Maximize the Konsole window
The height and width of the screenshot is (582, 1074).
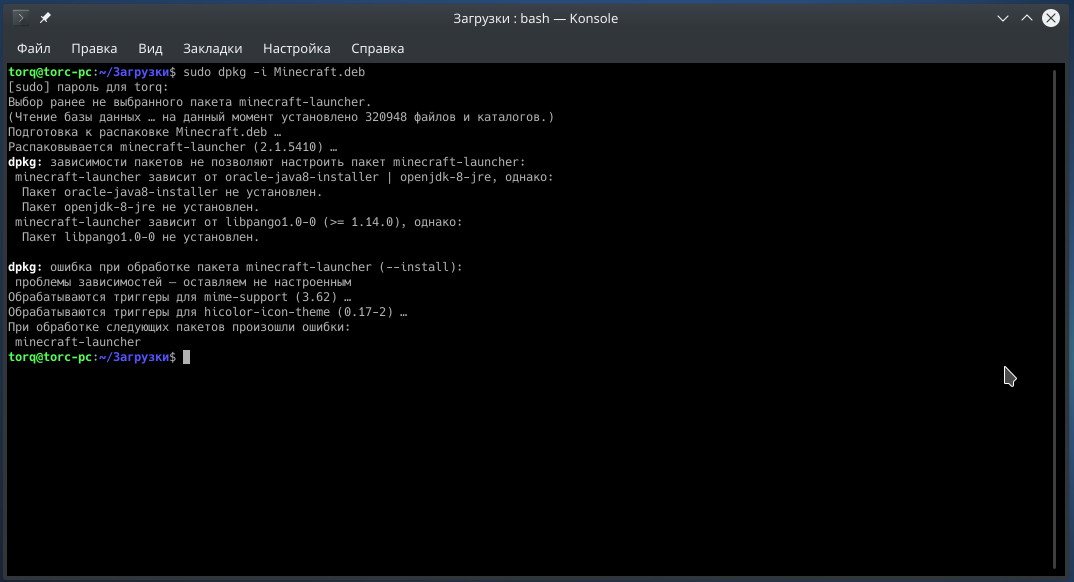coord(1027,18)
